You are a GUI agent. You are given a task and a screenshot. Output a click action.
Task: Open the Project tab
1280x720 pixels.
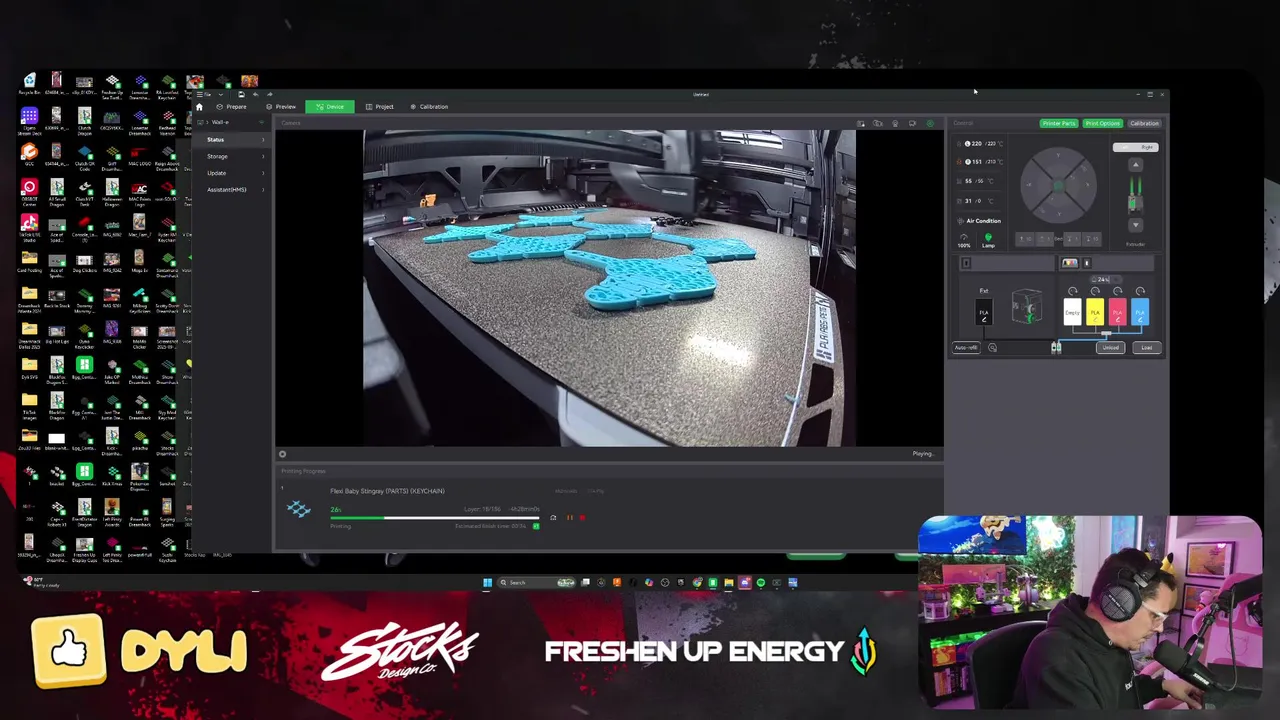point(379,107)
